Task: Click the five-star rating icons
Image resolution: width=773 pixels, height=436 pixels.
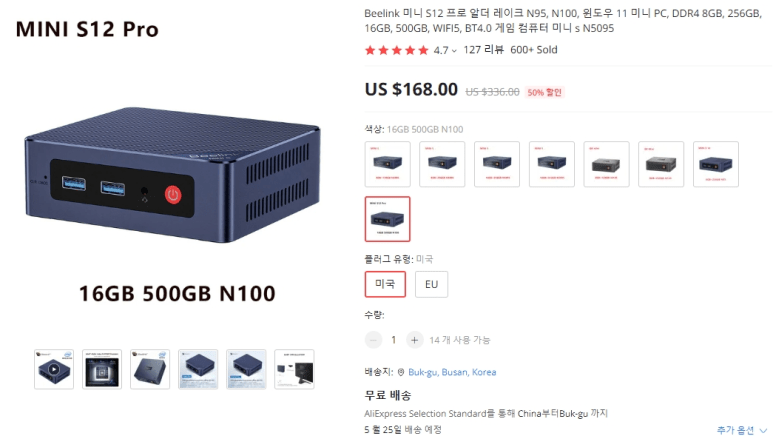Action: tap(397, 50)
